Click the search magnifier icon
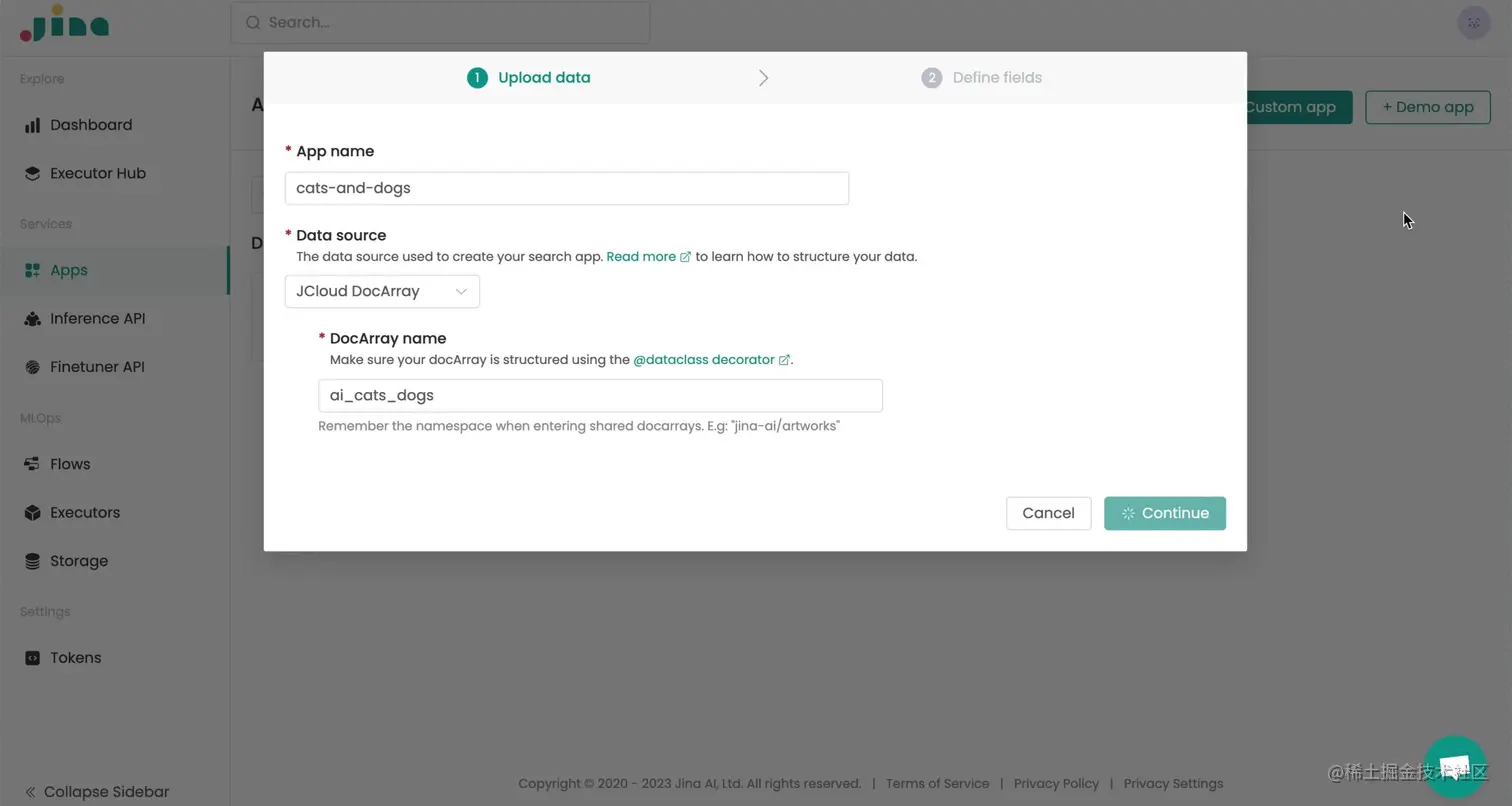The image size is (1512, 806). (253, 23)
